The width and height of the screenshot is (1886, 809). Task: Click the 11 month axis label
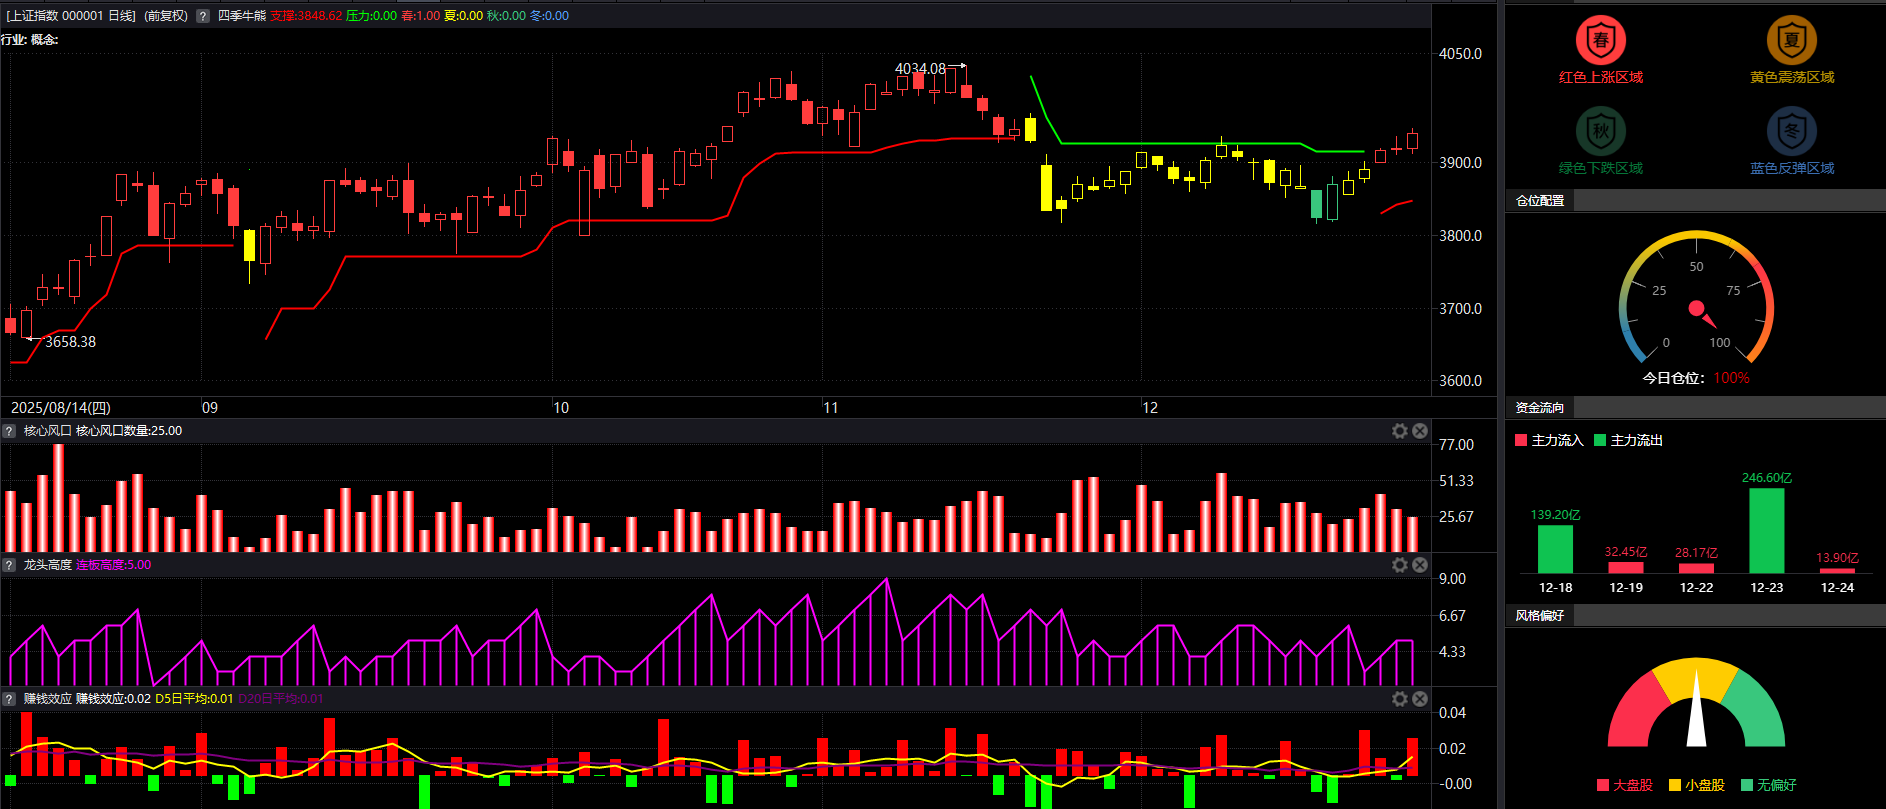click(831, 408)
